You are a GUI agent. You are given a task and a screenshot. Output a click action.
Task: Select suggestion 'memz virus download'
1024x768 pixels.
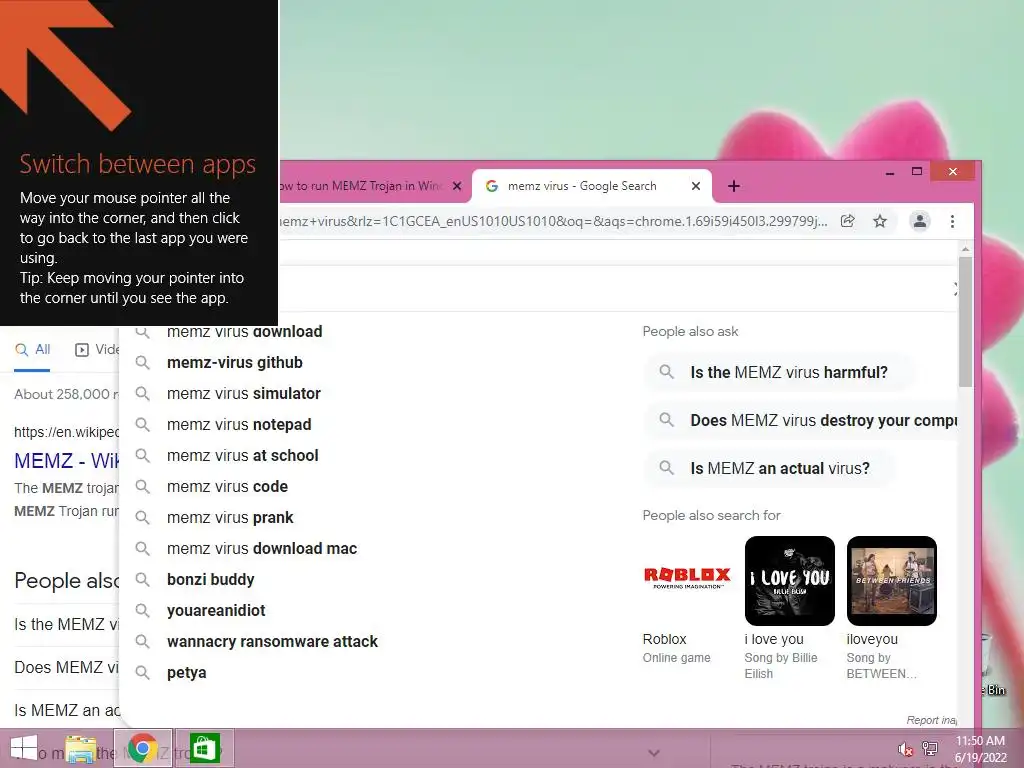[x=244, y=332]
